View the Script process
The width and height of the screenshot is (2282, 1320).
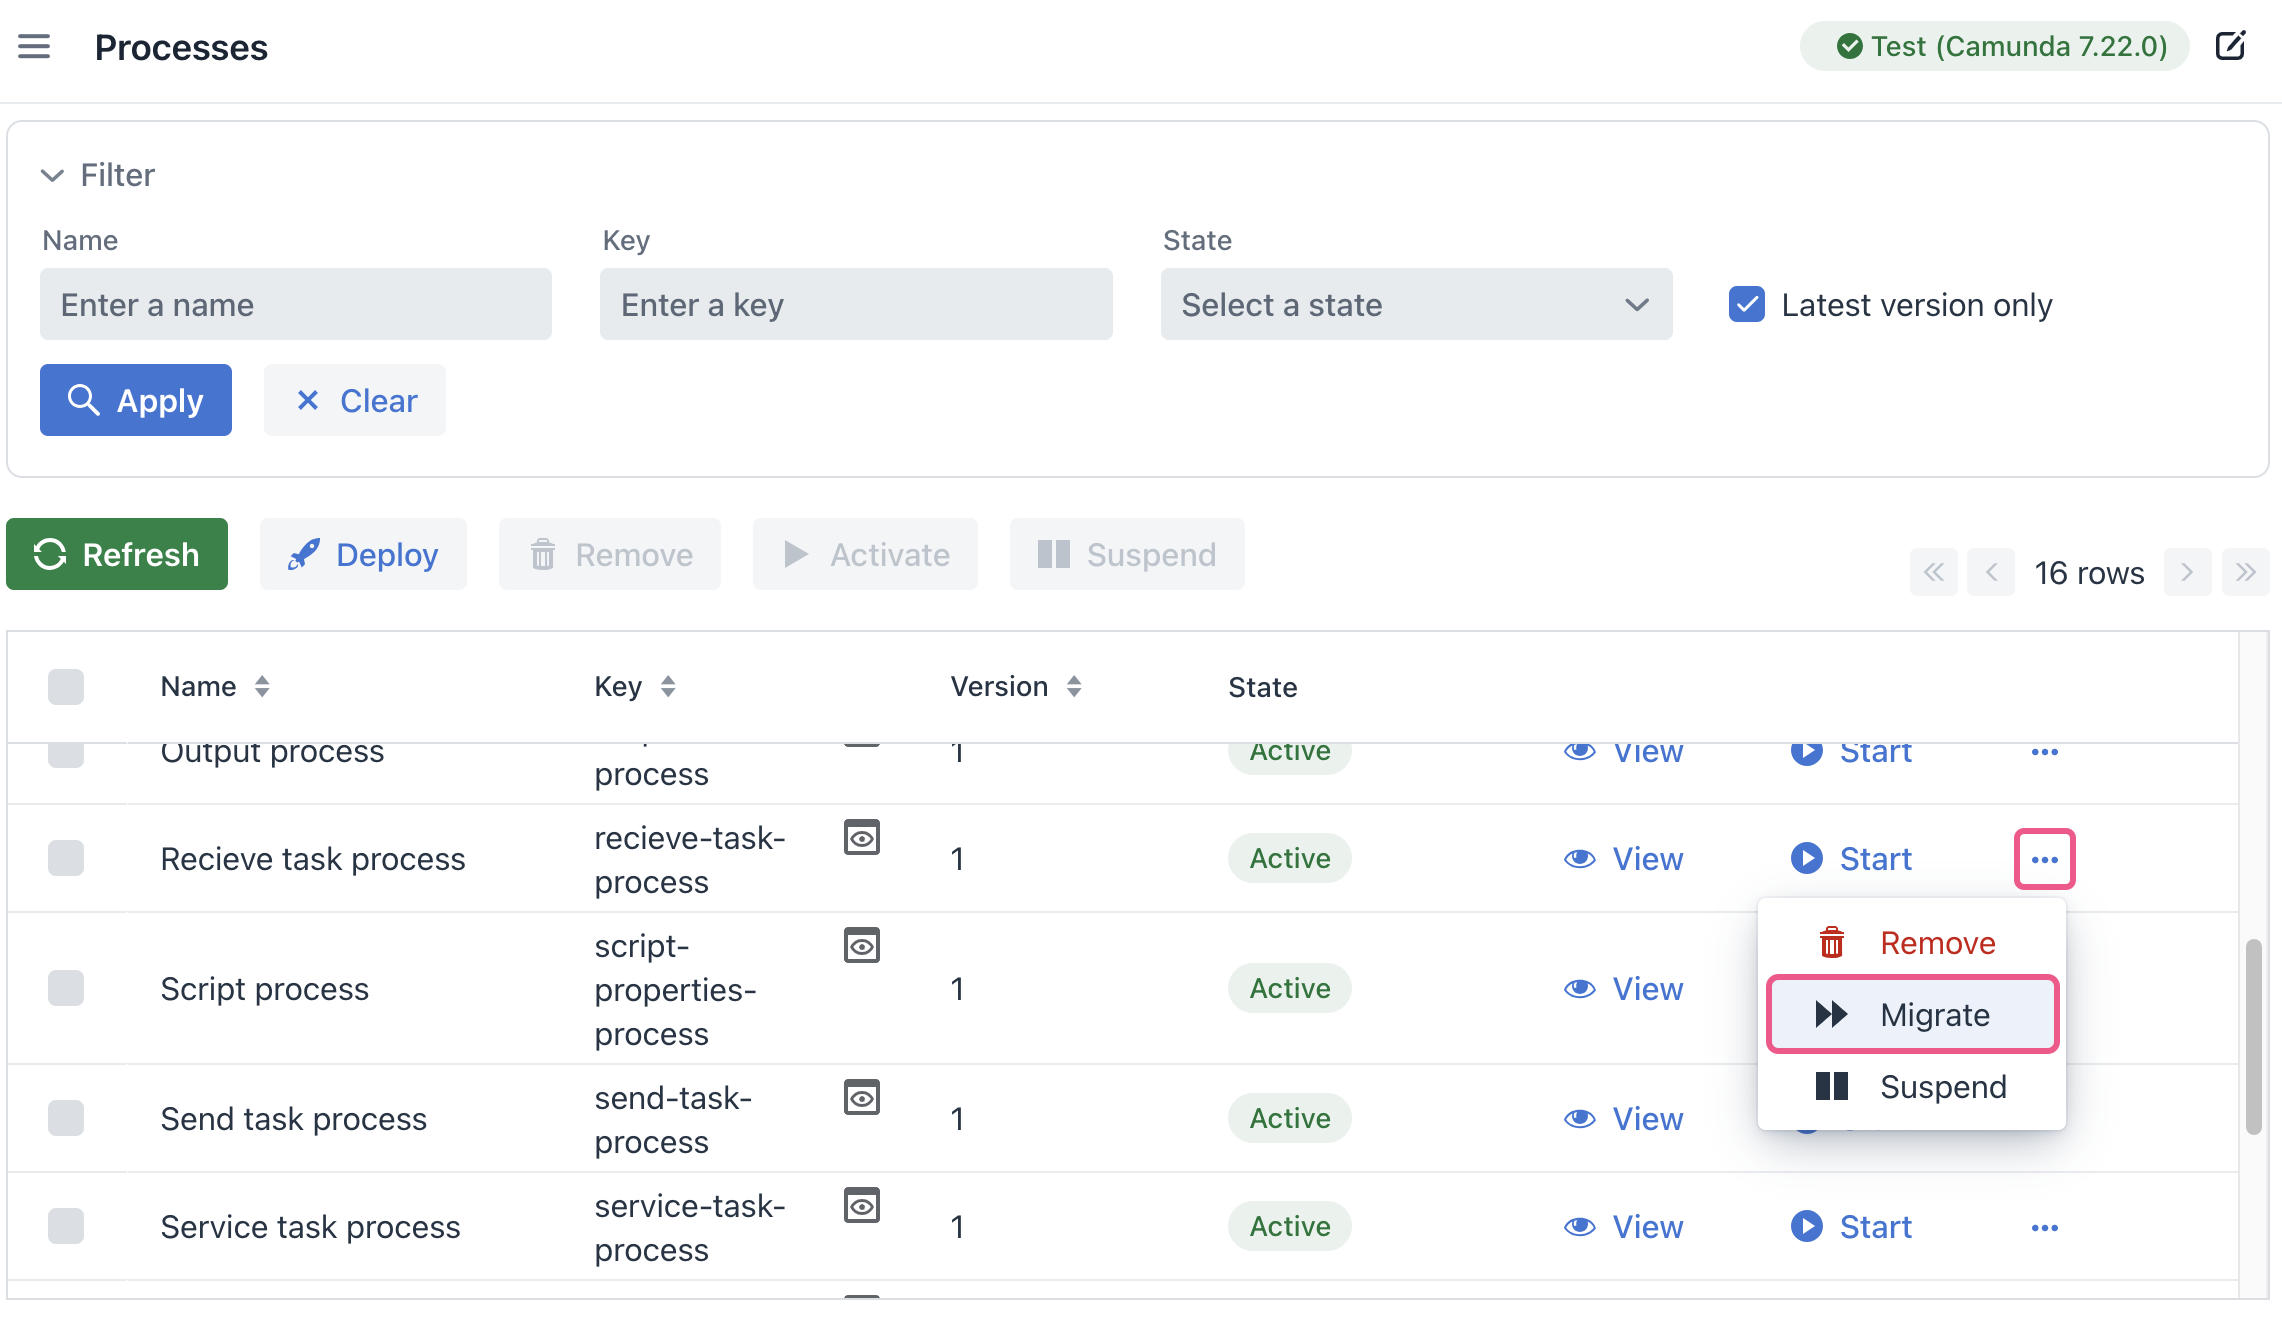(x=1623, y=989)
